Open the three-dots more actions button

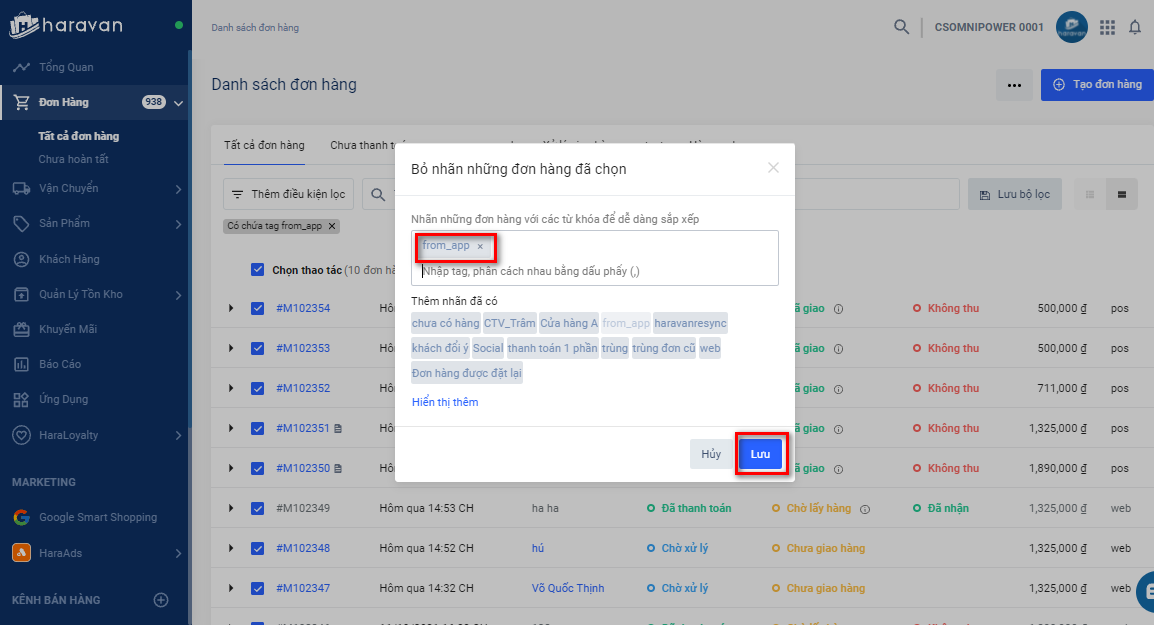point(1014,85)
